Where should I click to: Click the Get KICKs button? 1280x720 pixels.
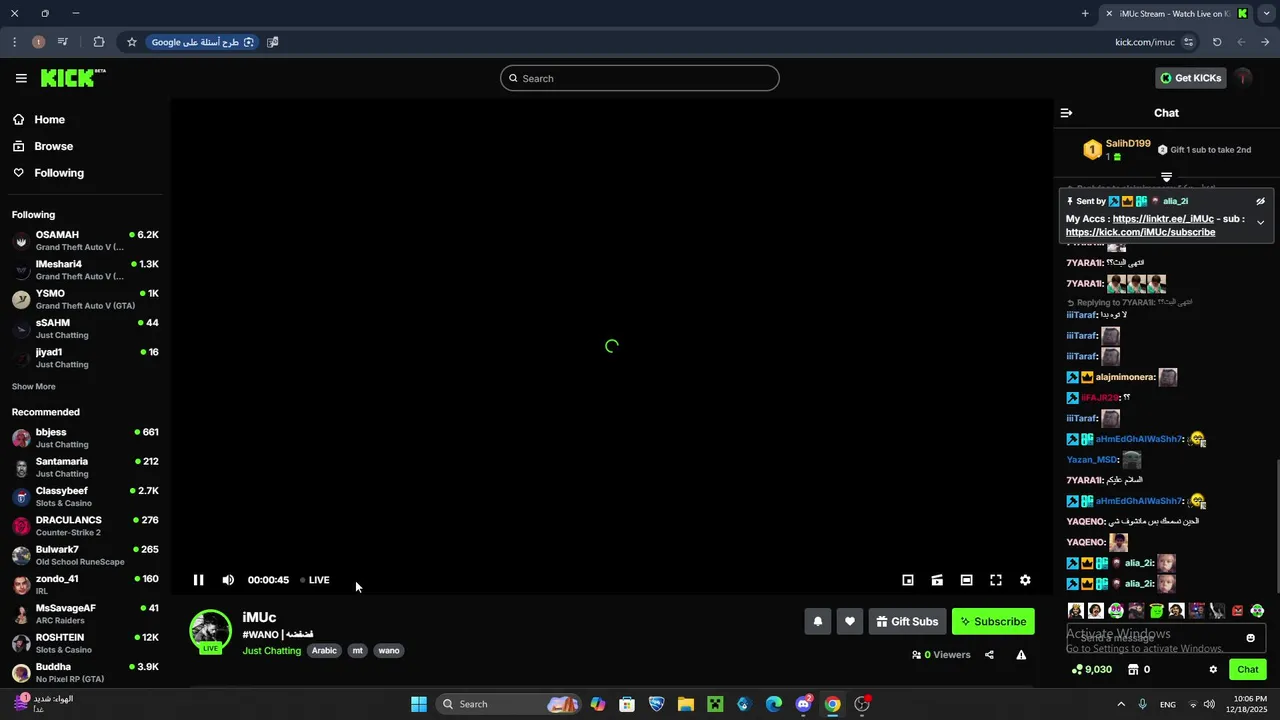(1190, 78)
